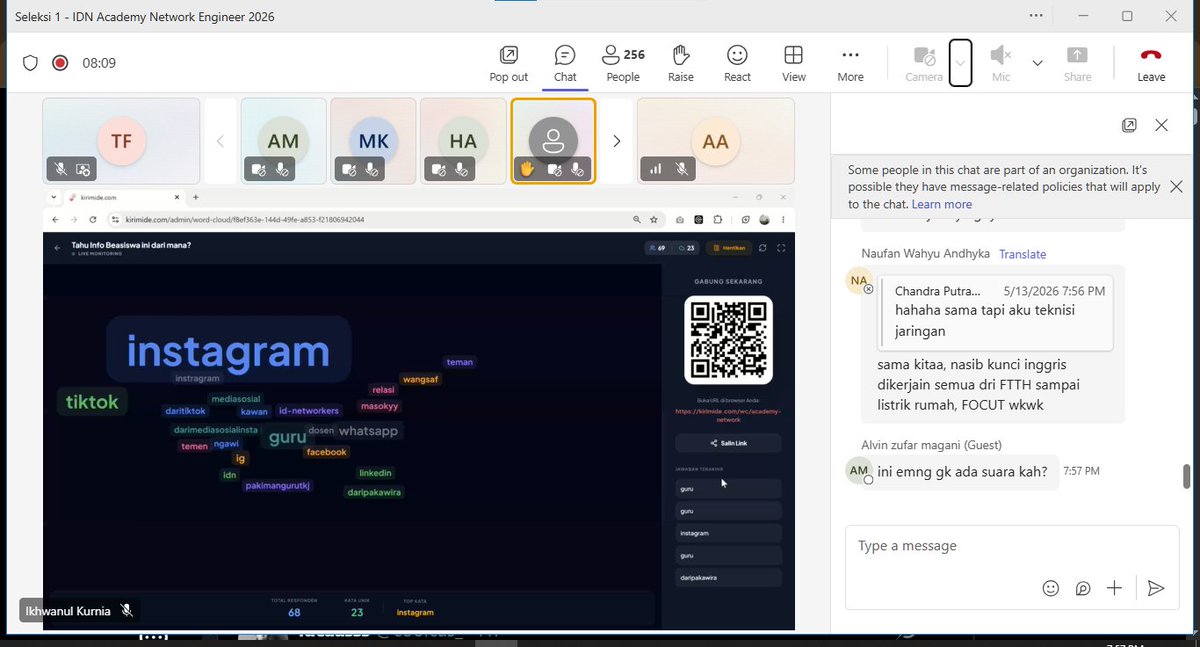The width and height of the screenshot is (1200, 647).
Task: Click the Share screen button
Action: click(1078, 64)
